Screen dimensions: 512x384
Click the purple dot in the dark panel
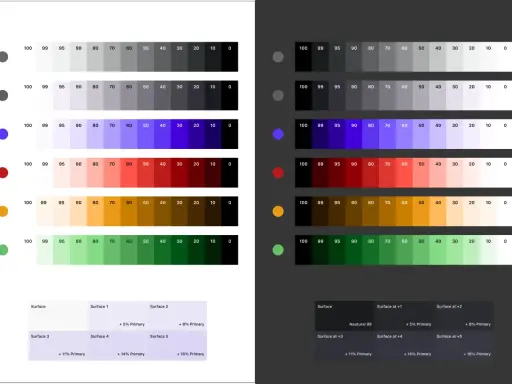278,134
